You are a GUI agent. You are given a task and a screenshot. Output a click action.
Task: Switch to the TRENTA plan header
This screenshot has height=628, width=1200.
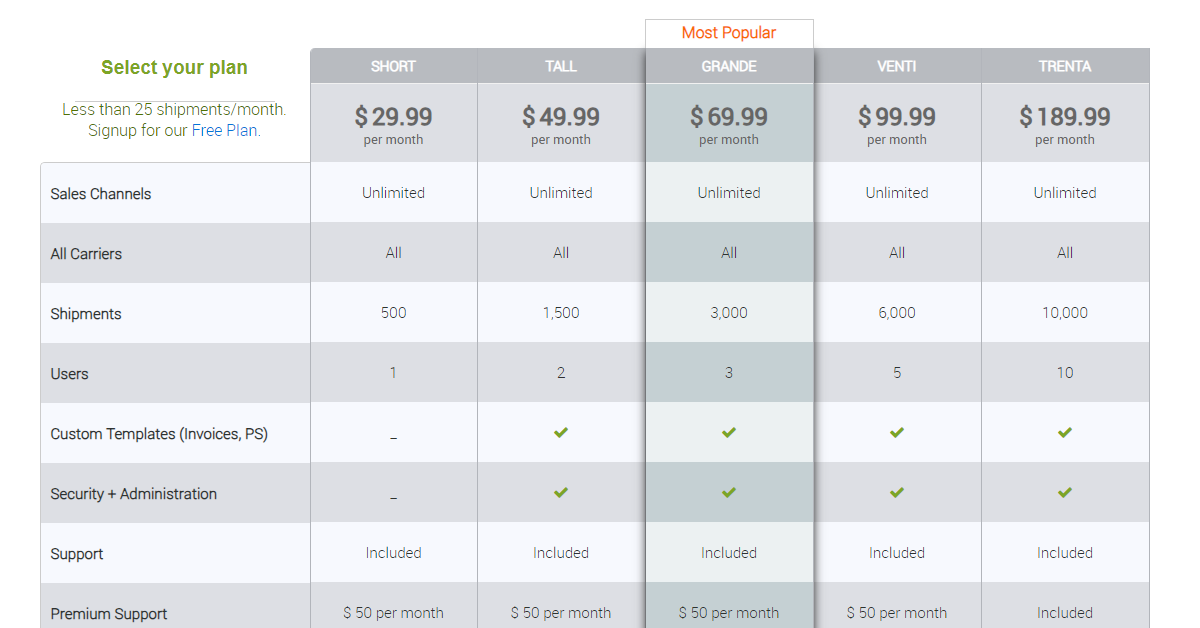[1065, 66]
